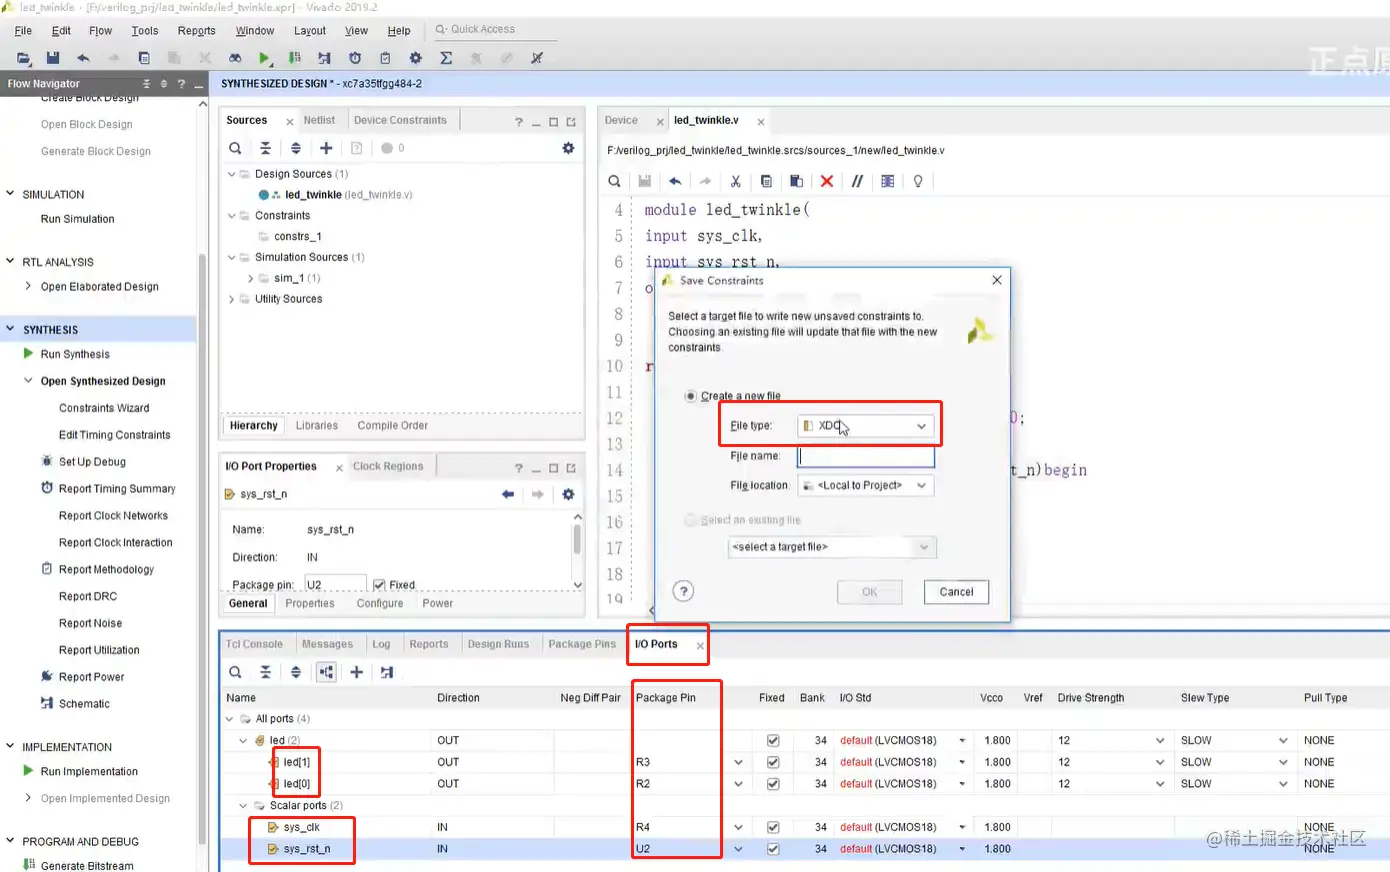
Task: Click previous port arrow in I/O Port Properties
Action: 508,494
